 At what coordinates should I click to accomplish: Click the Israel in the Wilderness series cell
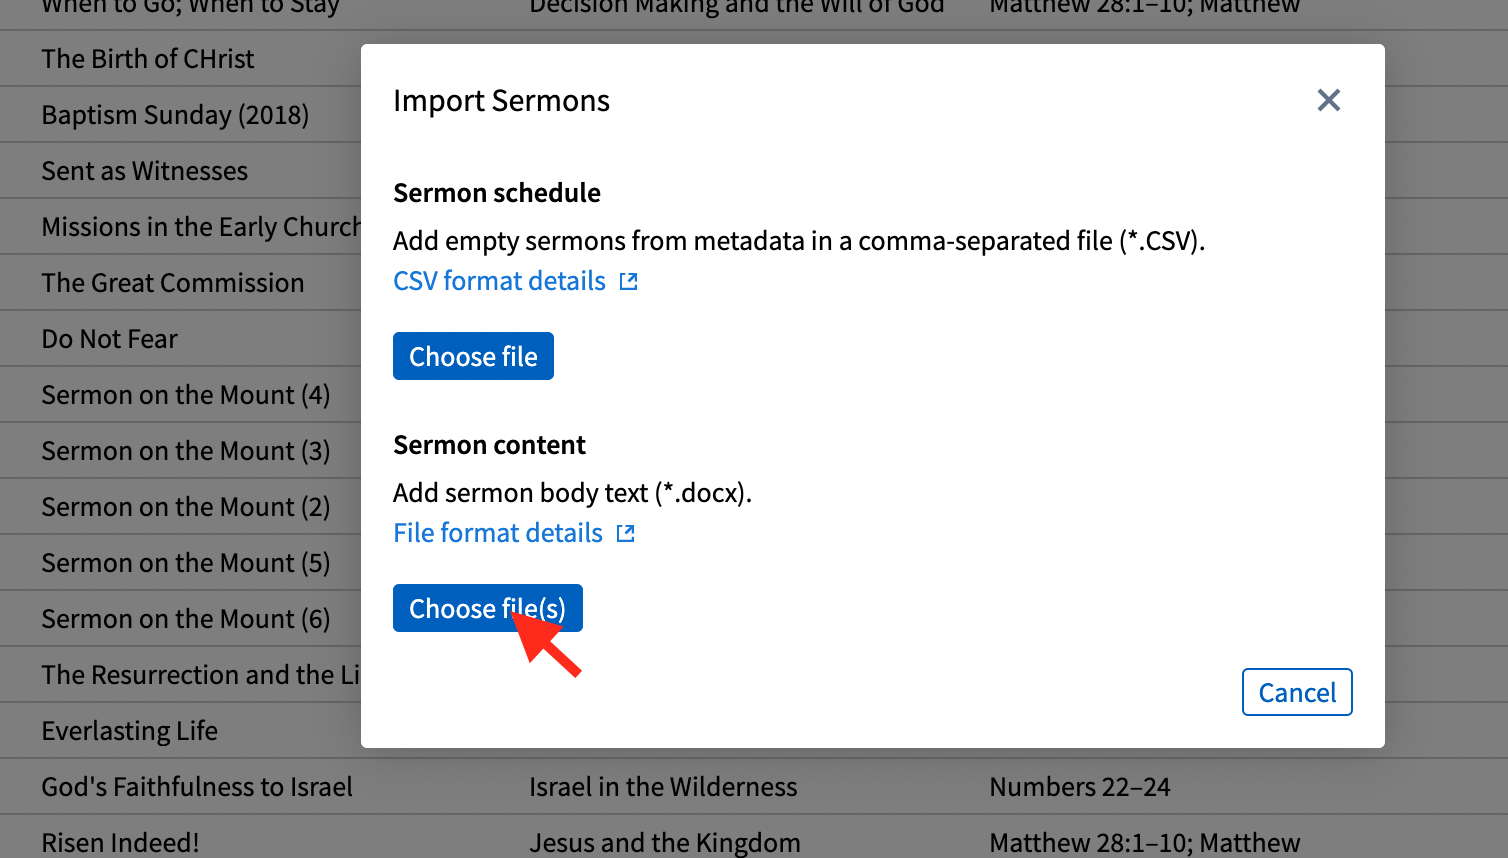[664, 787]
